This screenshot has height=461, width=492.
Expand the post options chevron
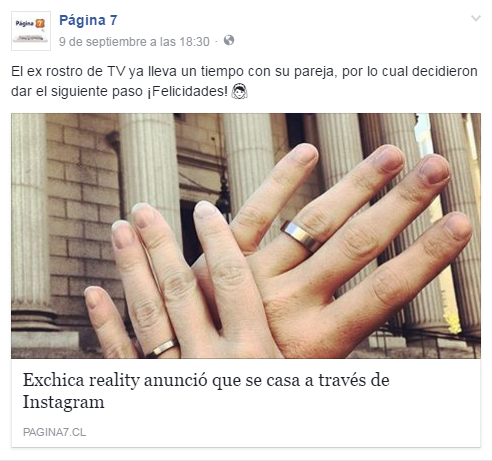pos(476,18)
